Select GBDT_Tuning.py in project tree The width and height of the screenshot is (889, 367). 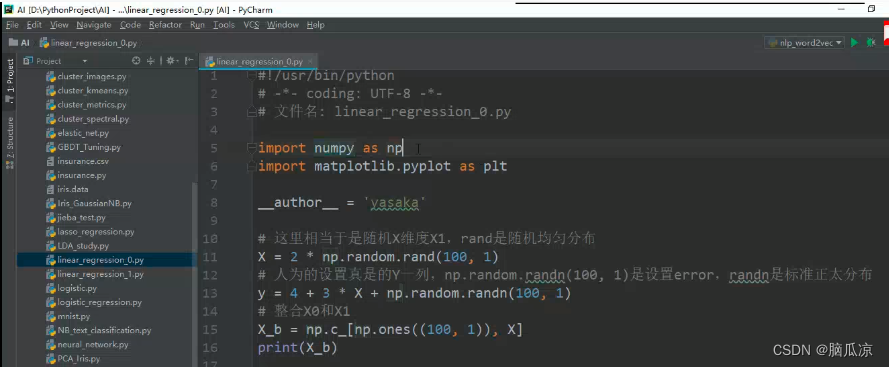coord(83,147)
